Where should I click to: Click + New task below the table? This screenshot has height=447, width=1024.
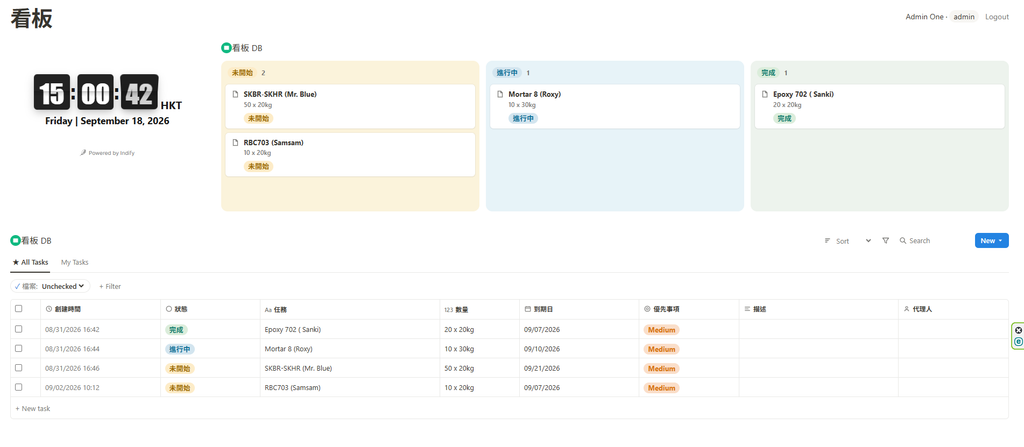tap(33, 408)
